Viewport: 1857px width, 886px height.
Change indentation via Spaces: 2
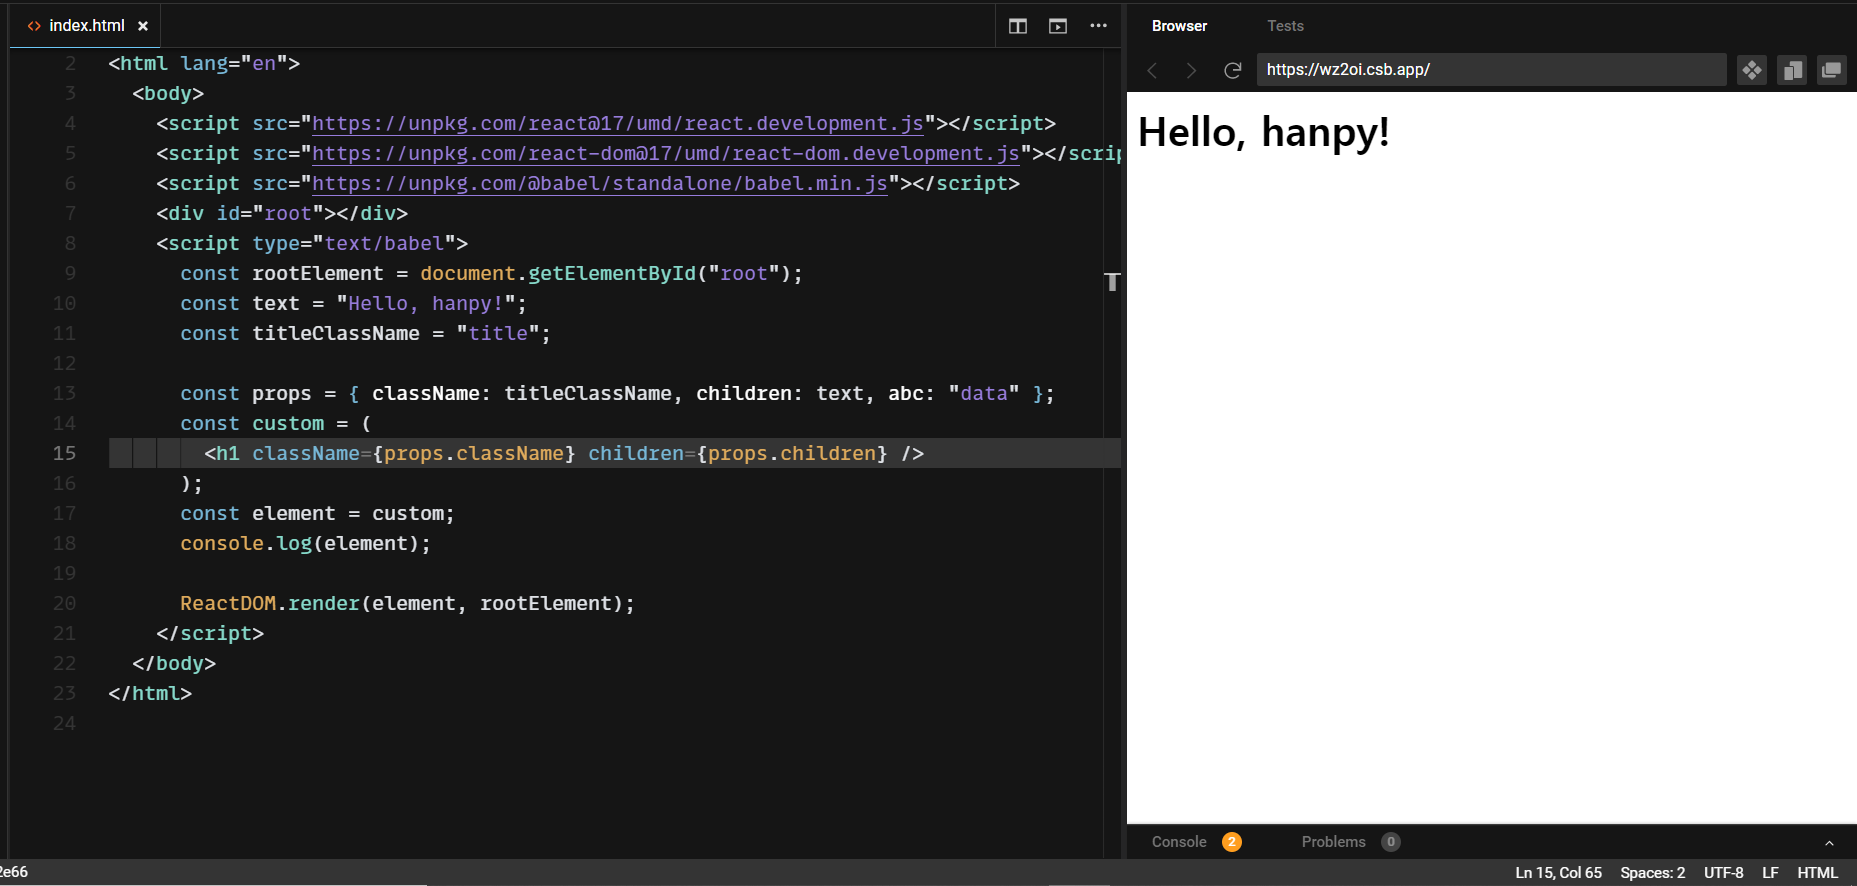click(1652, 873)
